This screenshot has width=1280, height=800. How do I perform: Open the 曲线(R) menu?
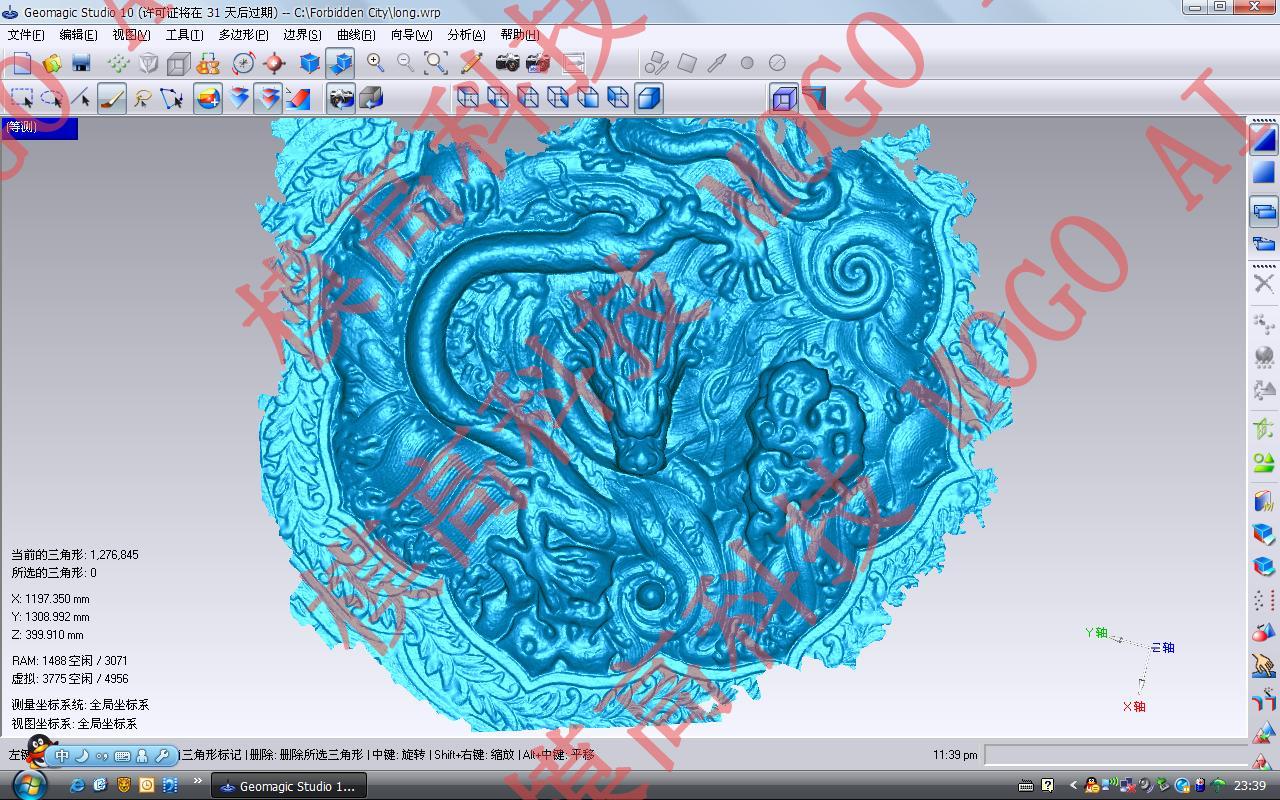[356, 35]
